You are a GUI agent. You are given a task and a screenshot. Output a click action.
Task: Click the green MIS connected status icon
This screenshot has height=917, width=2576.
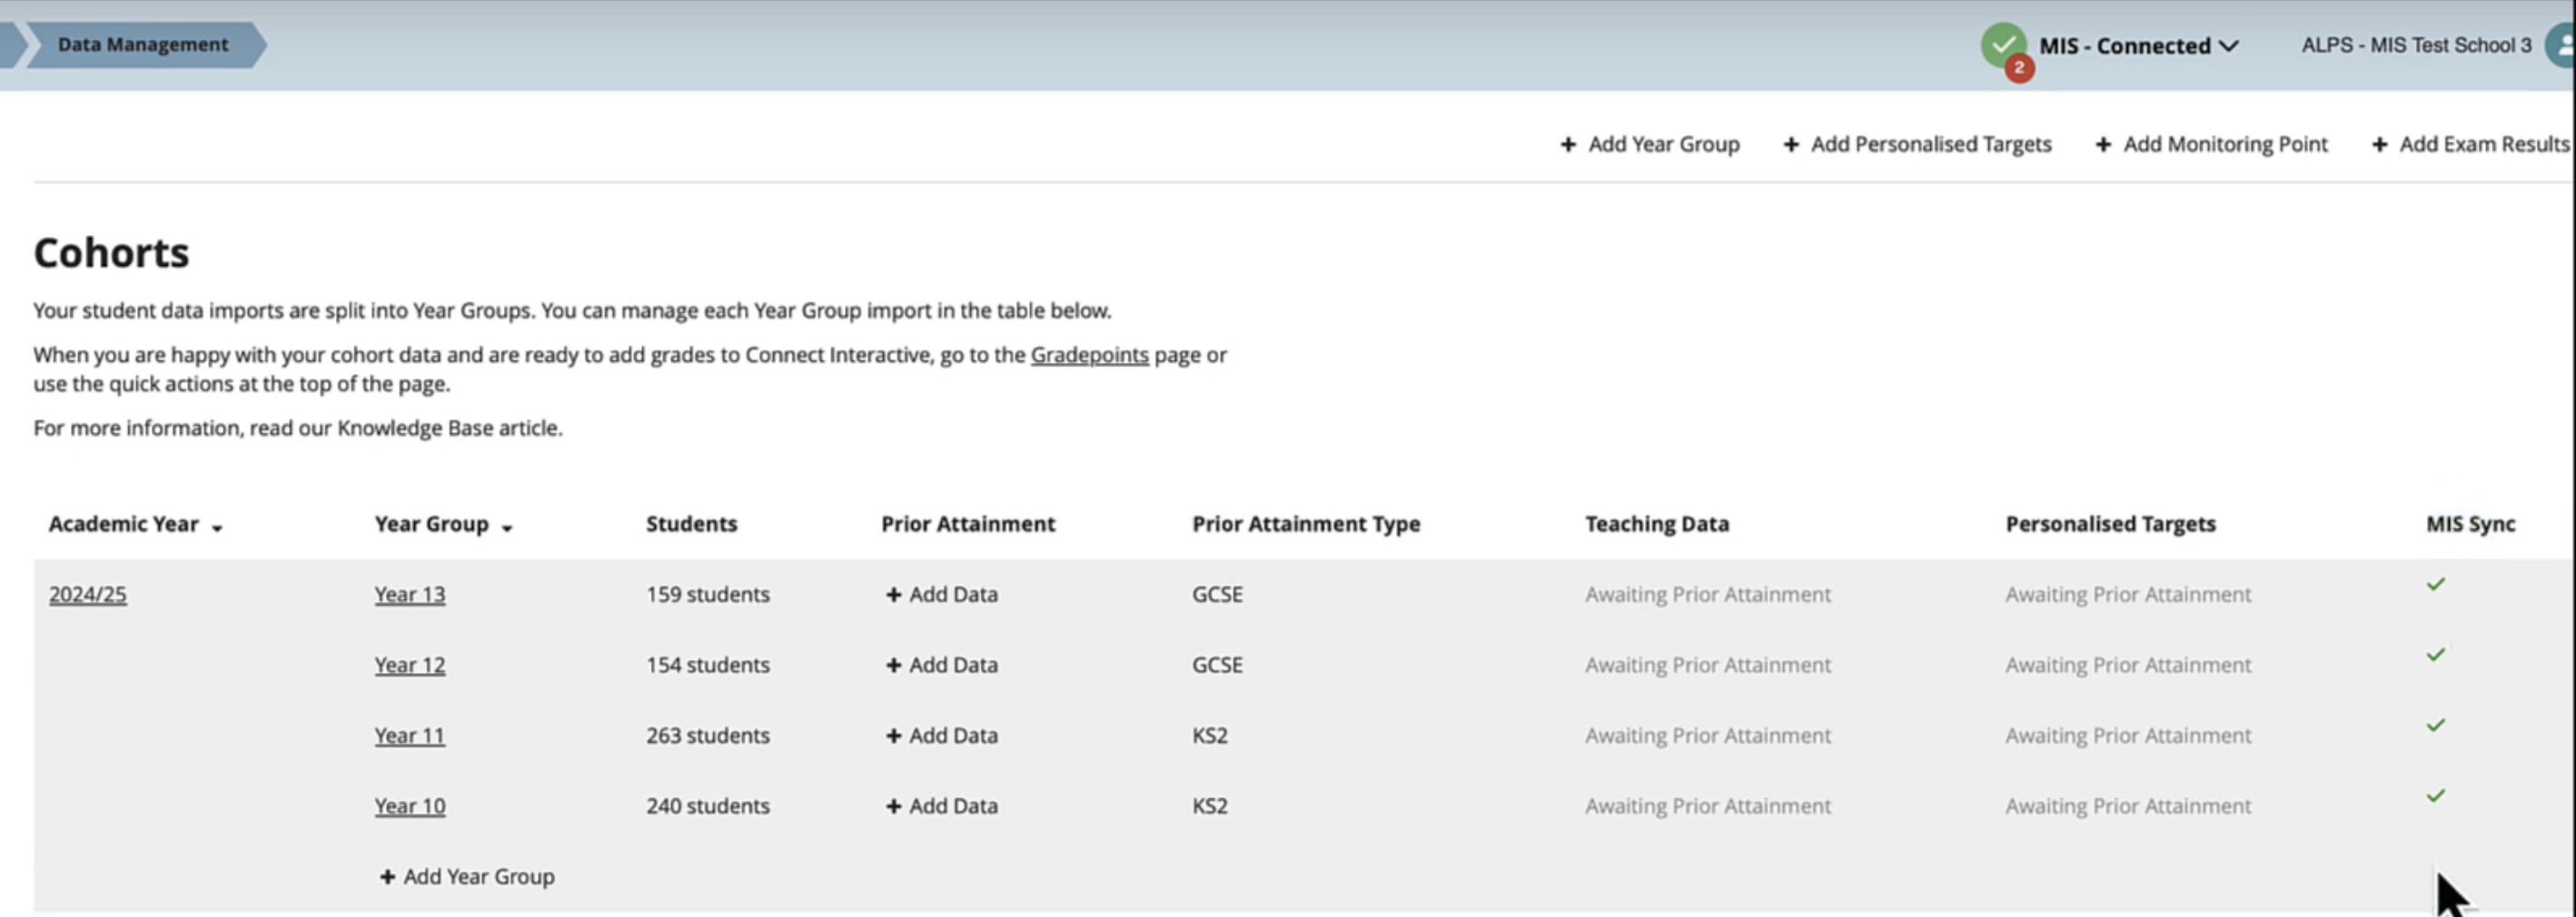2003,44
